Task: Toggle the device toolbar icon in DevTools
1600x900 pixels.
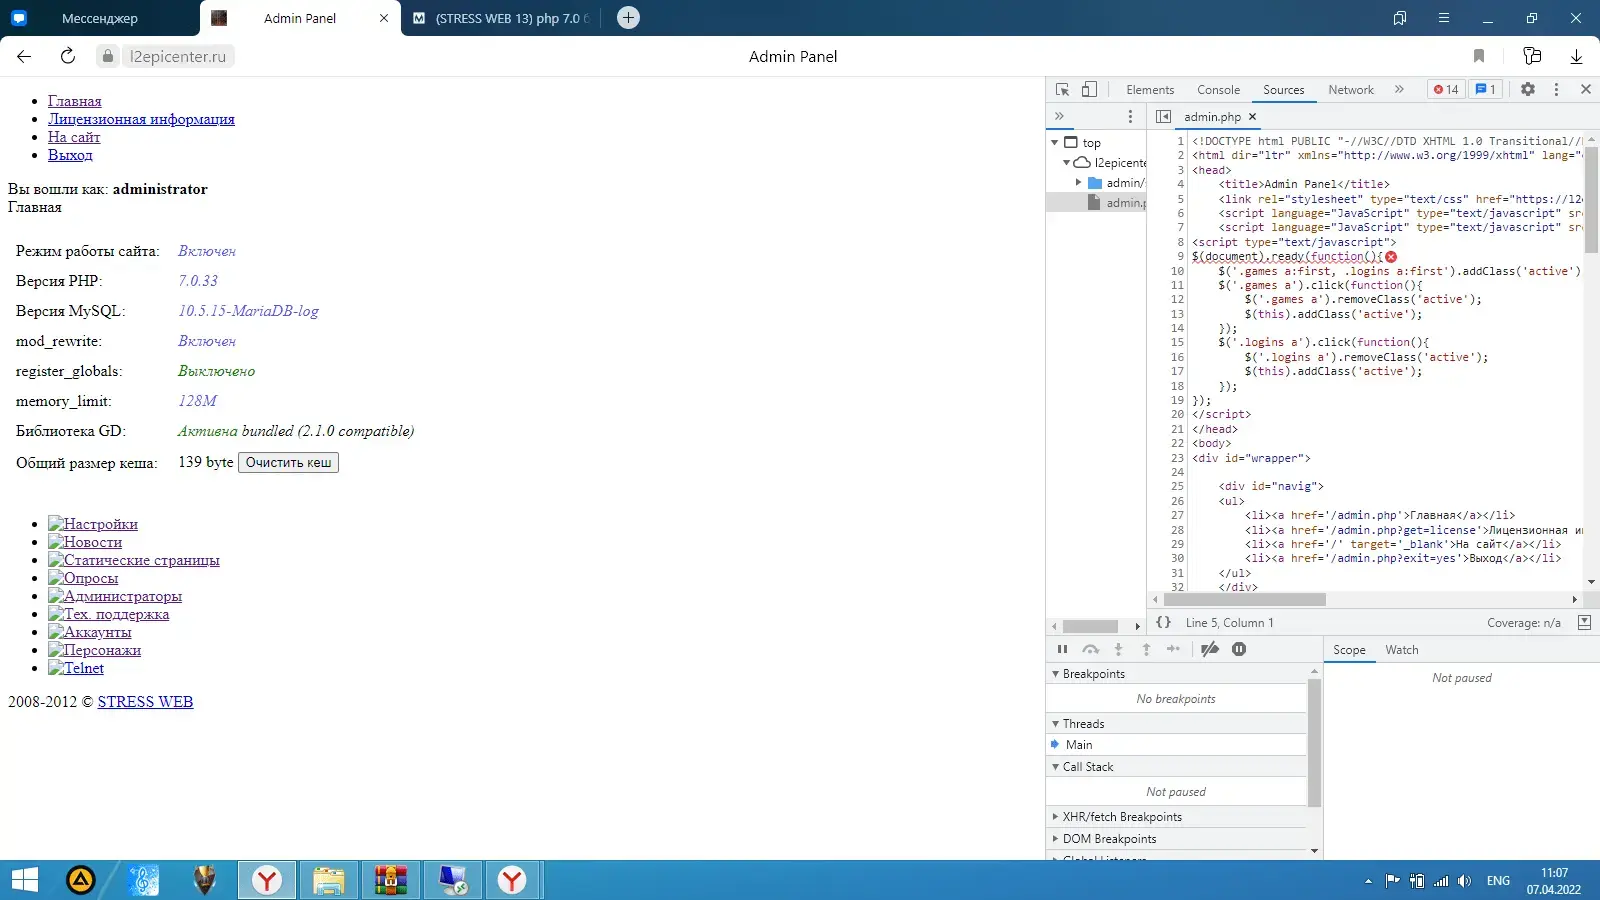Action: (x=1089, y=89)
